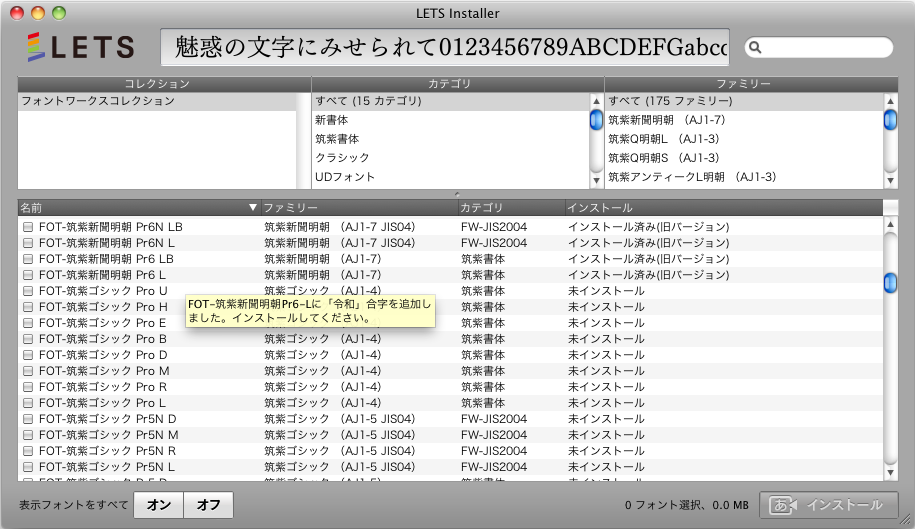Viewport: 915px width, 529px height.
Task: Click the カテゴリ list scrollbar thumb
Action: tap(596, 120)
